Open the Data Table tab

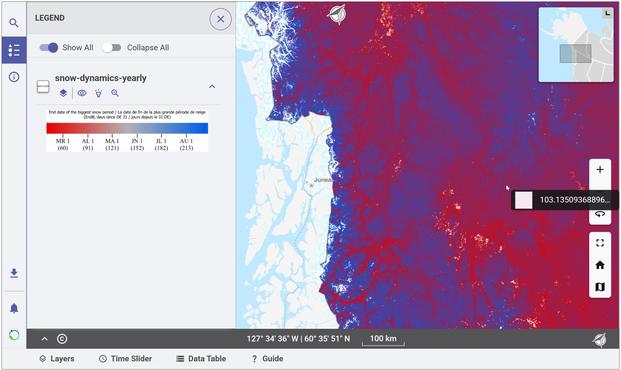point(201,359)
